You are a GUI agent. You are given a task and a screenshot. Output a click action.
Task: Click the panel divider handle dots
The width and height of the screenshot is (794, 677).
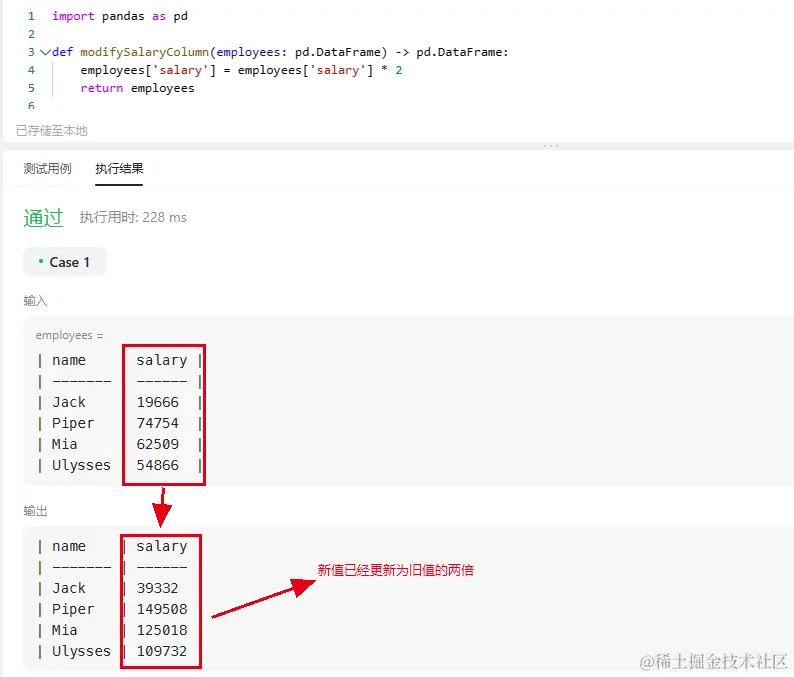tap(551, 146)
